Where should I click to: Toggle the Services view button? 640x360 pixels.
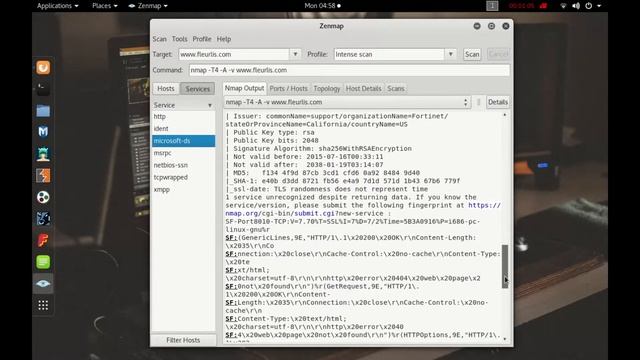pos(198,88)
